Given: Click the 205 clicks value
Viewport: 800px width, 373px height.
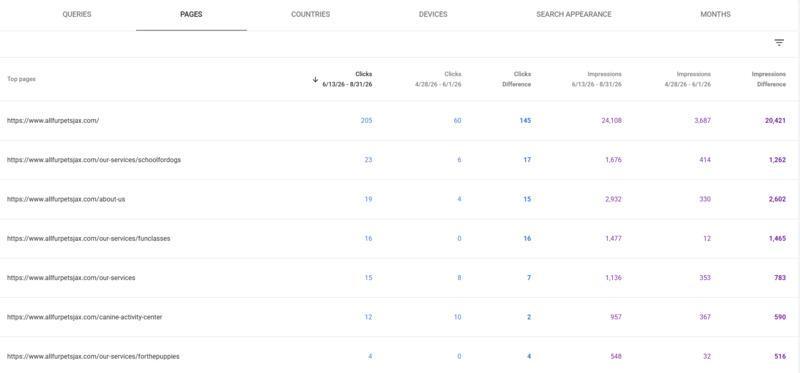Looking at the screenshot, I should 366,121.
